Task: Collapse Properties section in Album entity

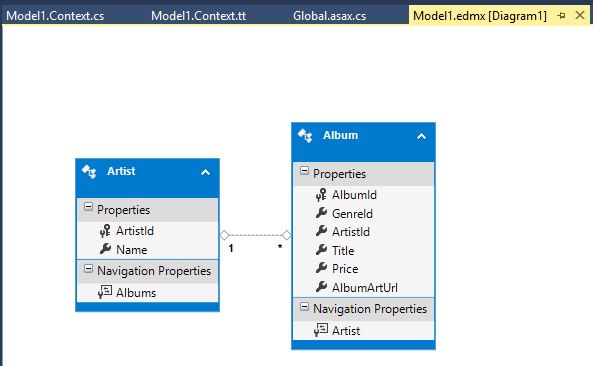Action: pyautogui.click(x=304, y=171)
